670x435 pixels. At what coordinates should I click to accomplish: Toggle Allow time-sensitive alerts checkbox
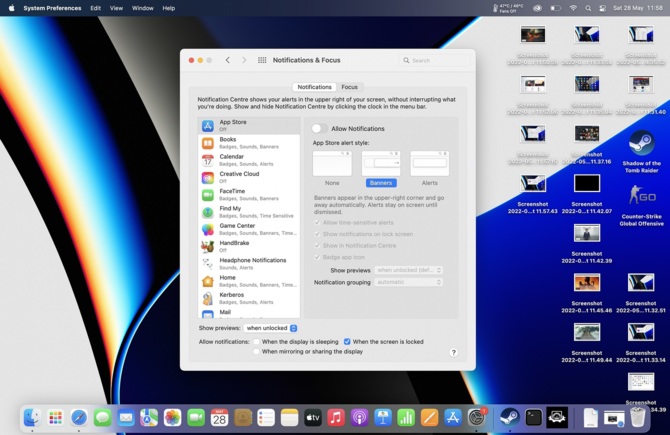coord(317,223)
